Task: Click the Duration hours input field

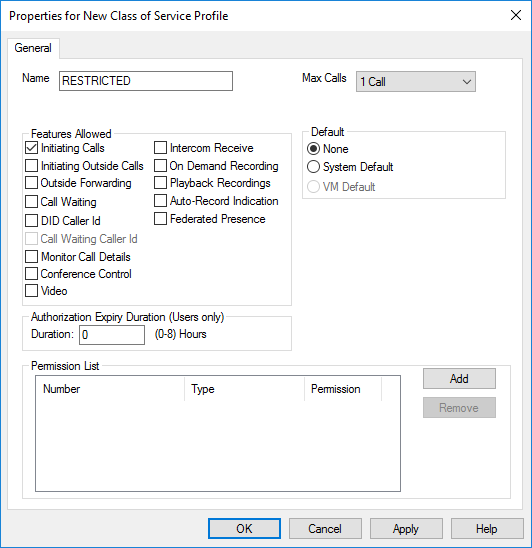Action: [x=112, y=335]
